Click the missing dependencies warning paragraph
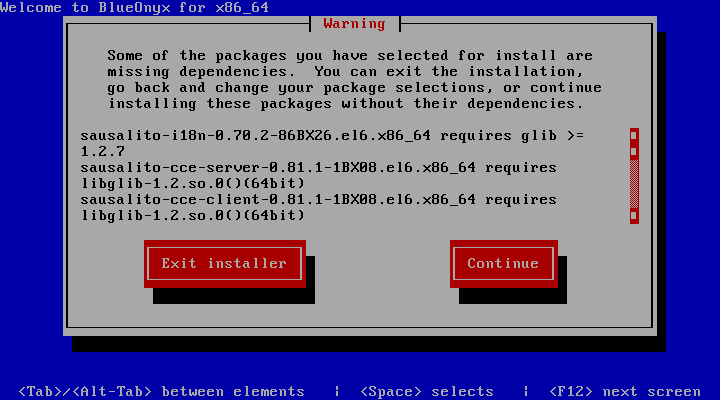Image resolution: width=720 pixels, height=400 pixels. click(350, 79)
